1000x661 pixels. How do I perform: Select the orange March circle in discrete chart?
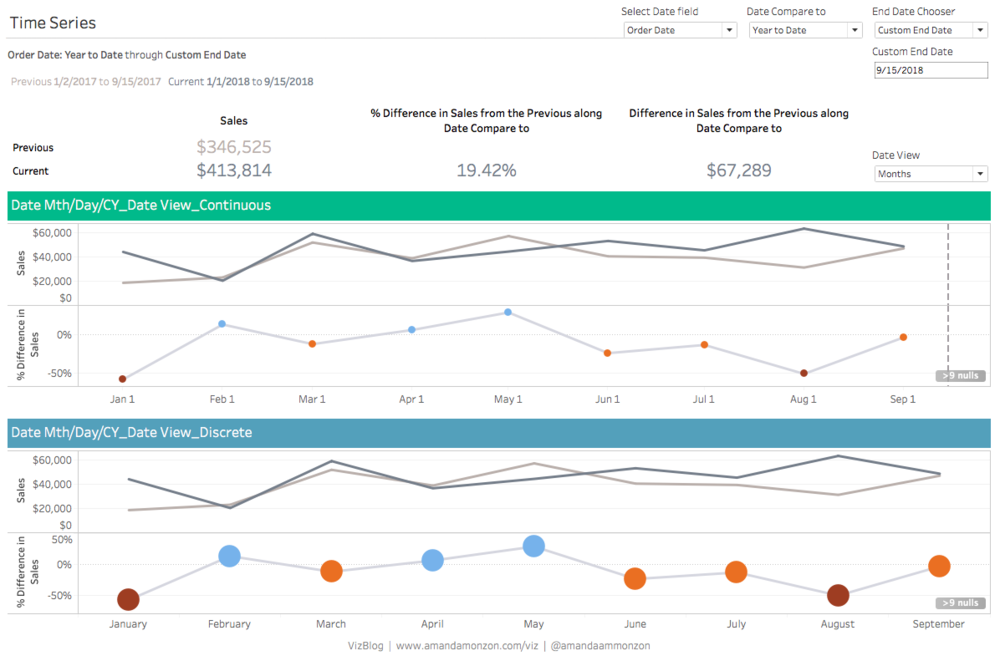(x=331, y=571)
